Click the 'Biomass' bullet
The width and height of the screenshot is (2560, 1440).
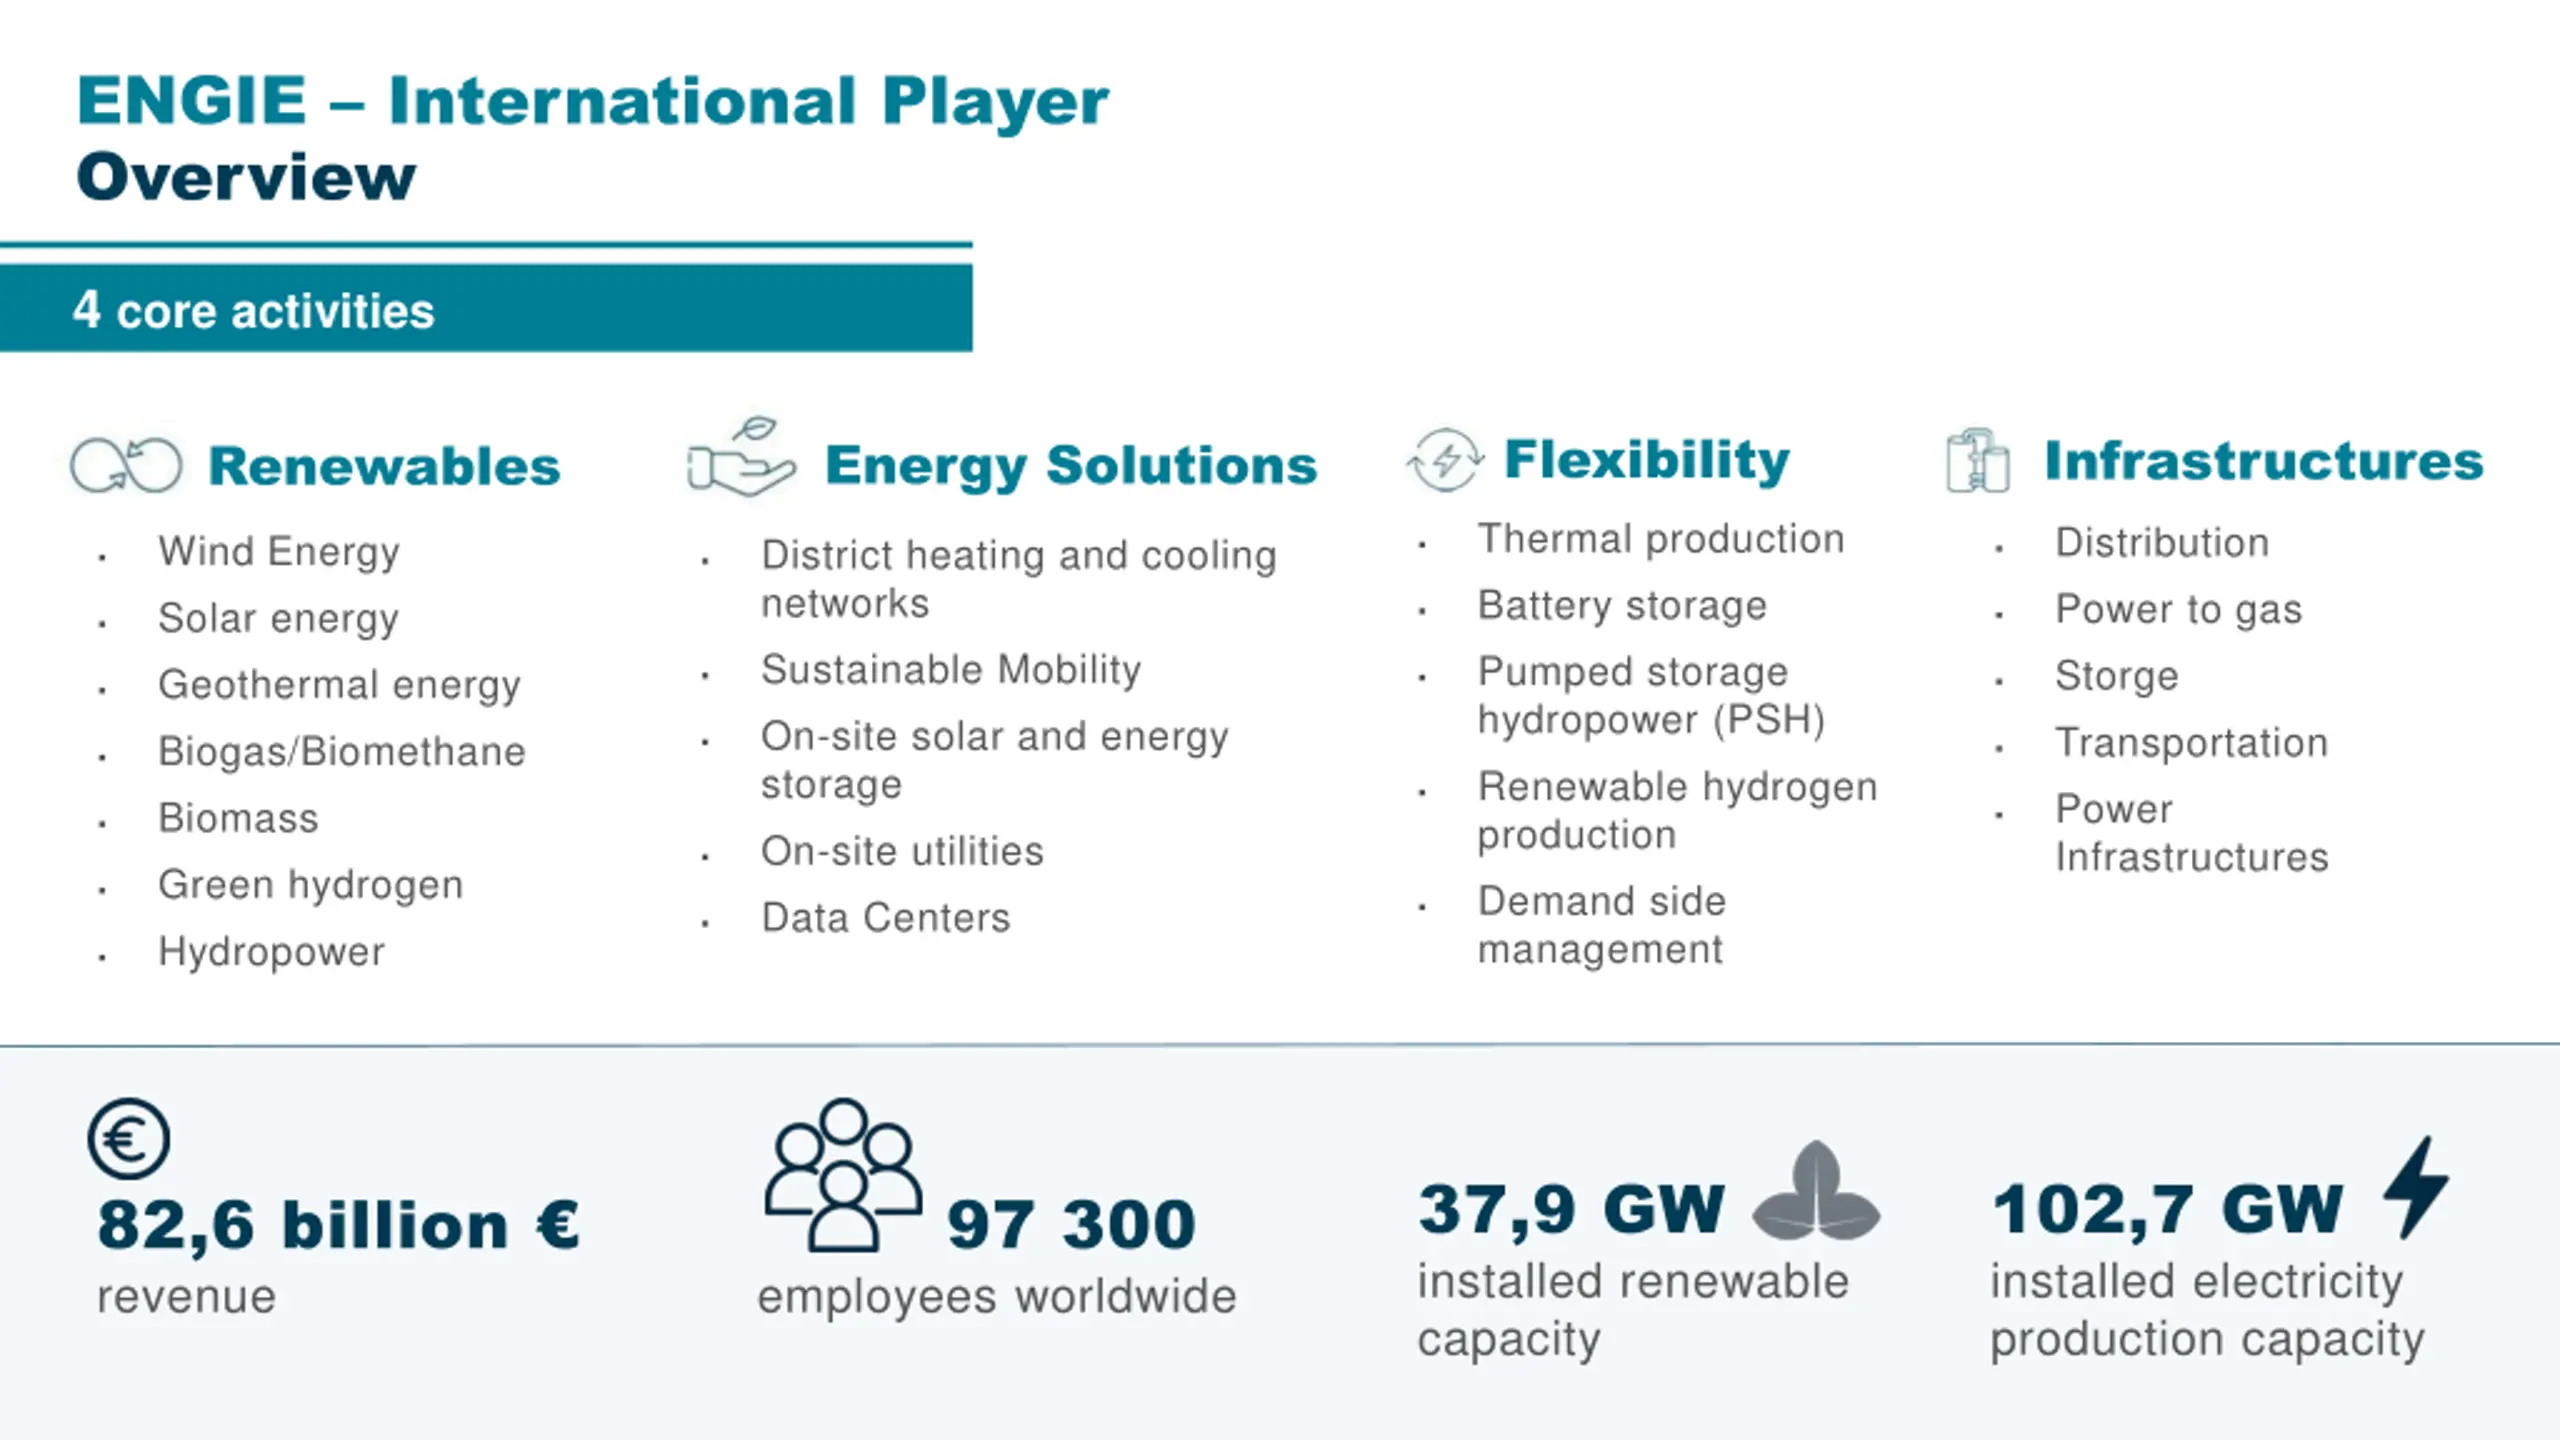point(239,818)
